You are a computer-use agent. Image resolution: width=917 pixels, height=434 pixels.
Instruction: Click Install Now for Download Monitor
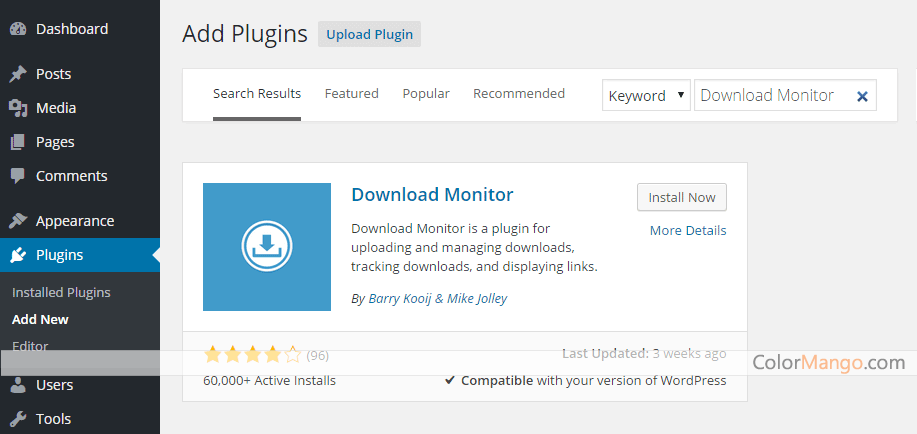(x=682, y=198)
